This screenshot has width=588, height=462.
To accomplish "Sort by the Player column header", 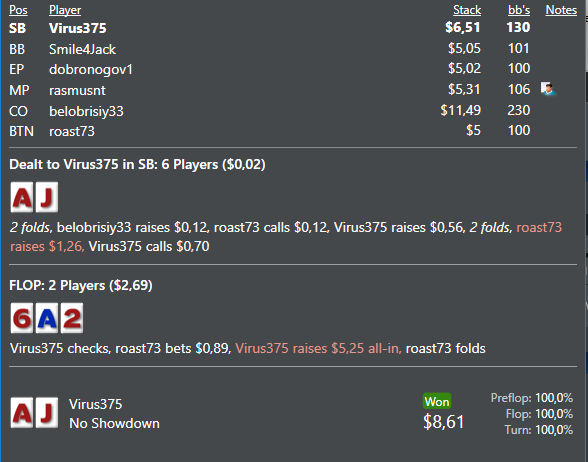I will tap(65, 10).
